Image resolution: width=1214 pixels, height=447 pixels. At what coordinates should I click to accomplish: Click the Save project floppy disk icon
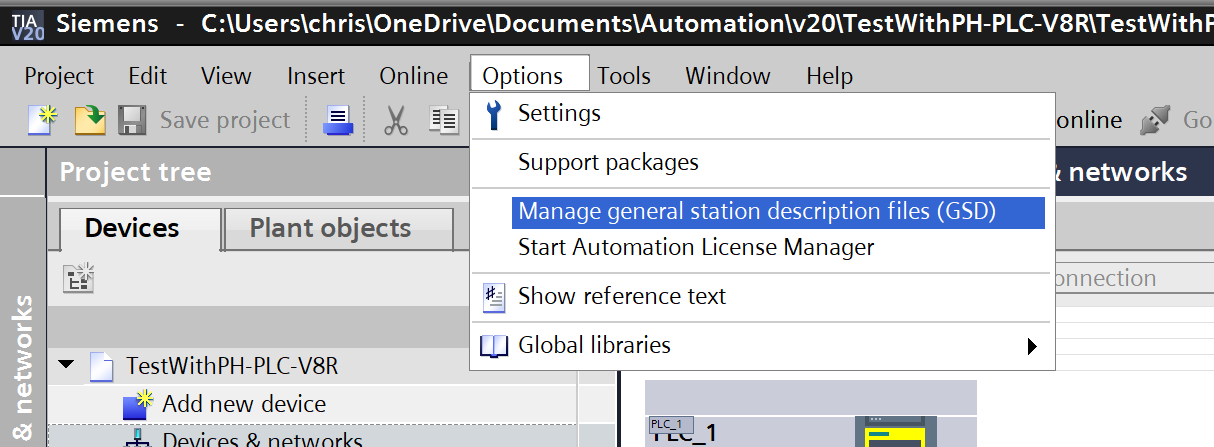point(132,120)
